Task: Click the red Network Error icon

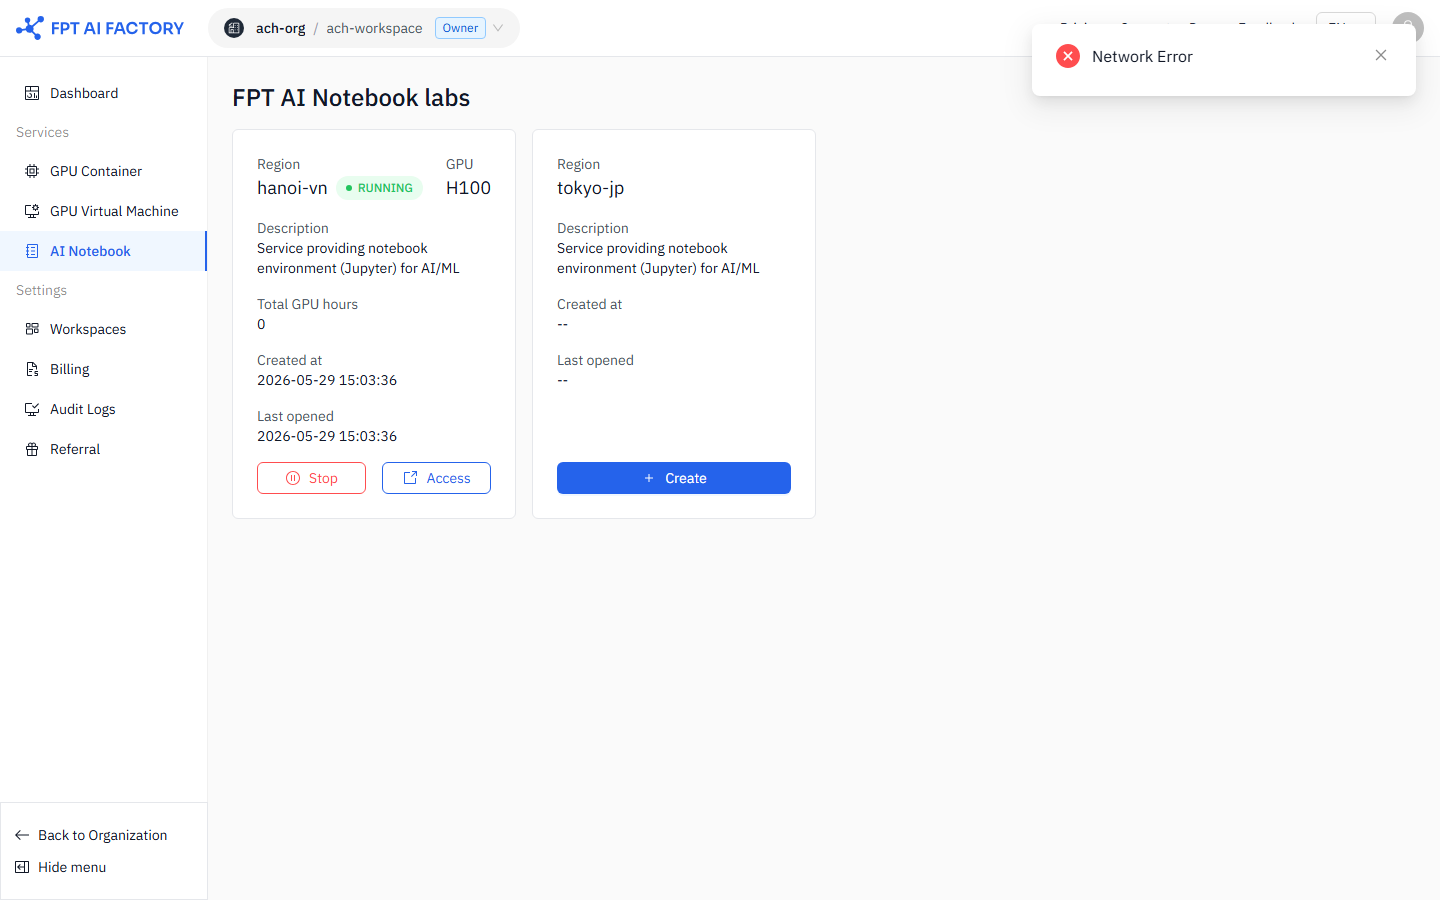Action: point(1068,56)
